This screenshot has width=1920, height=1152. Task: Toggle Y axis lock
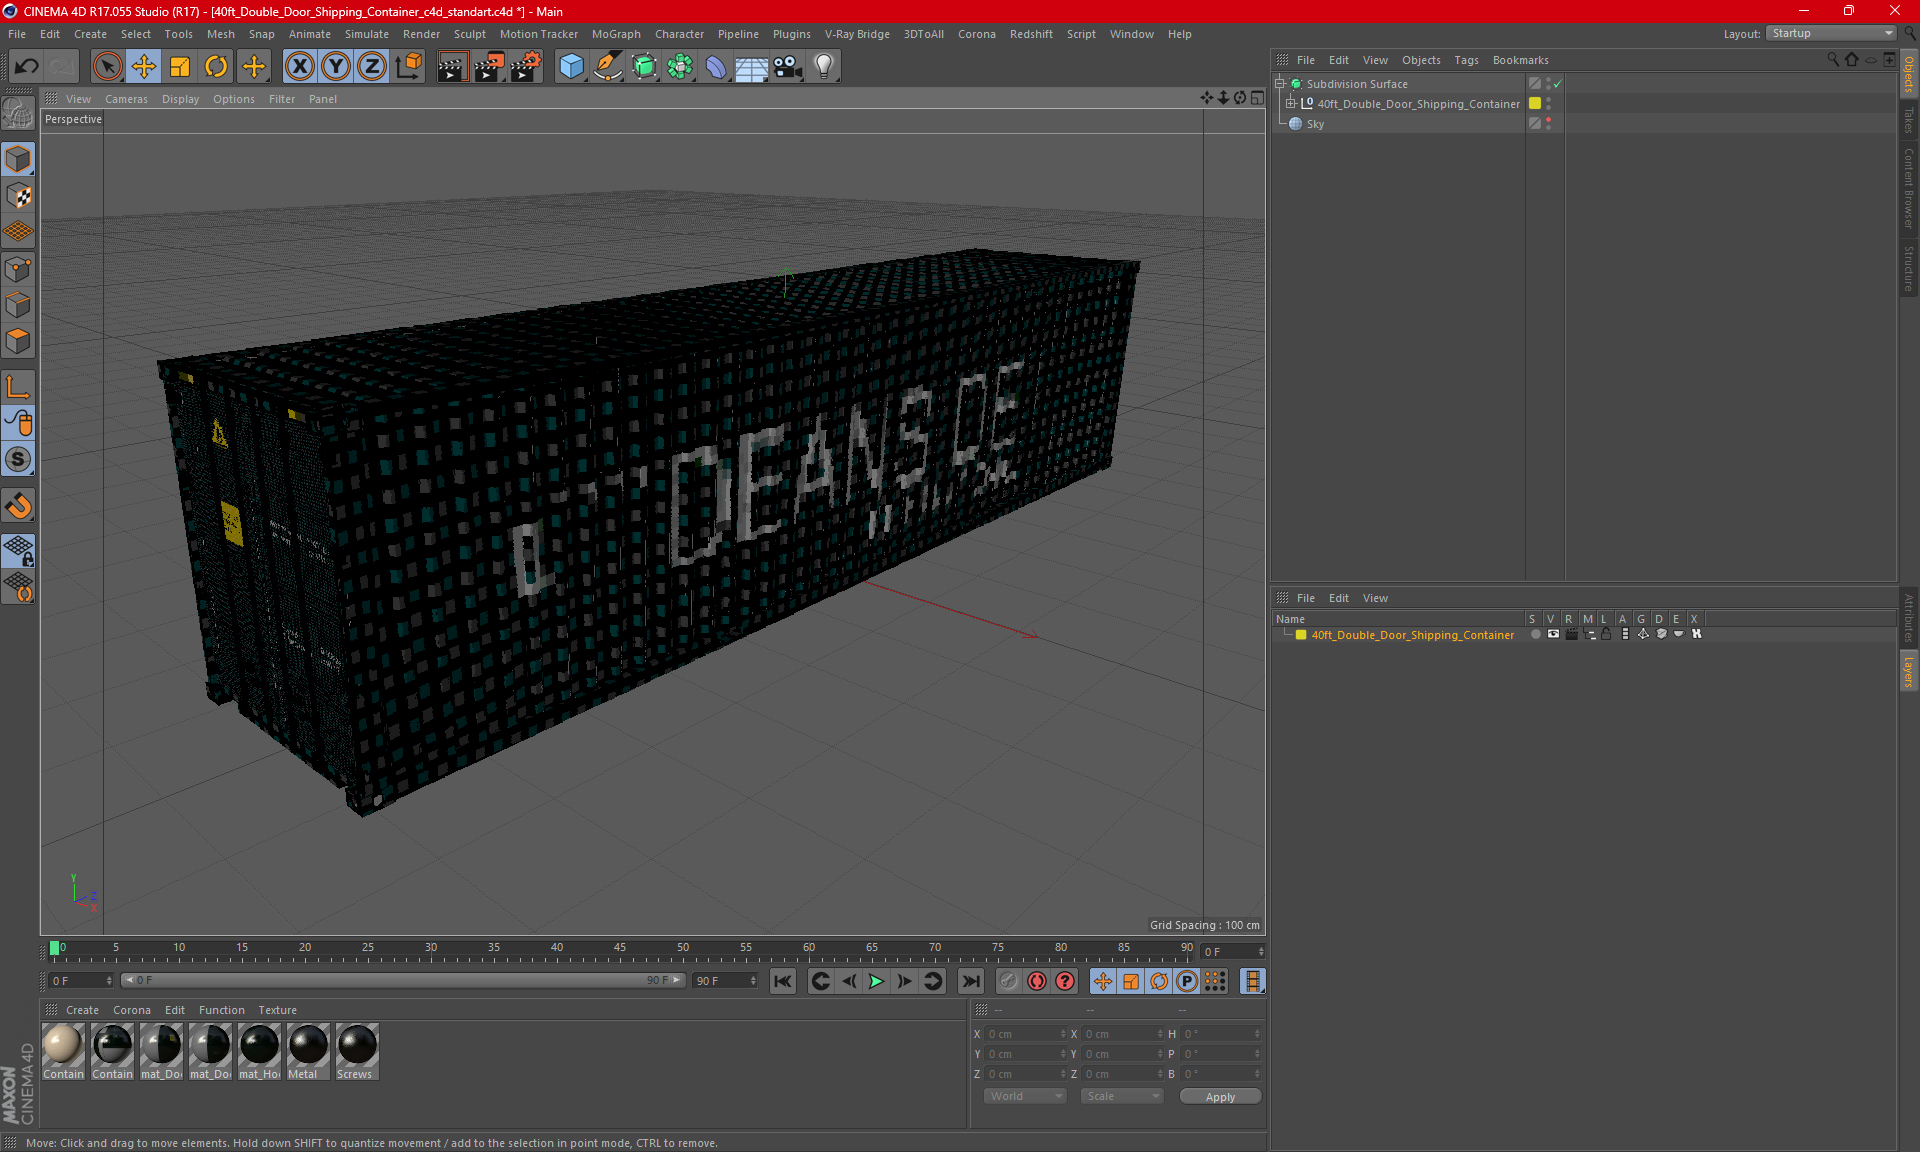coord(336,66)
